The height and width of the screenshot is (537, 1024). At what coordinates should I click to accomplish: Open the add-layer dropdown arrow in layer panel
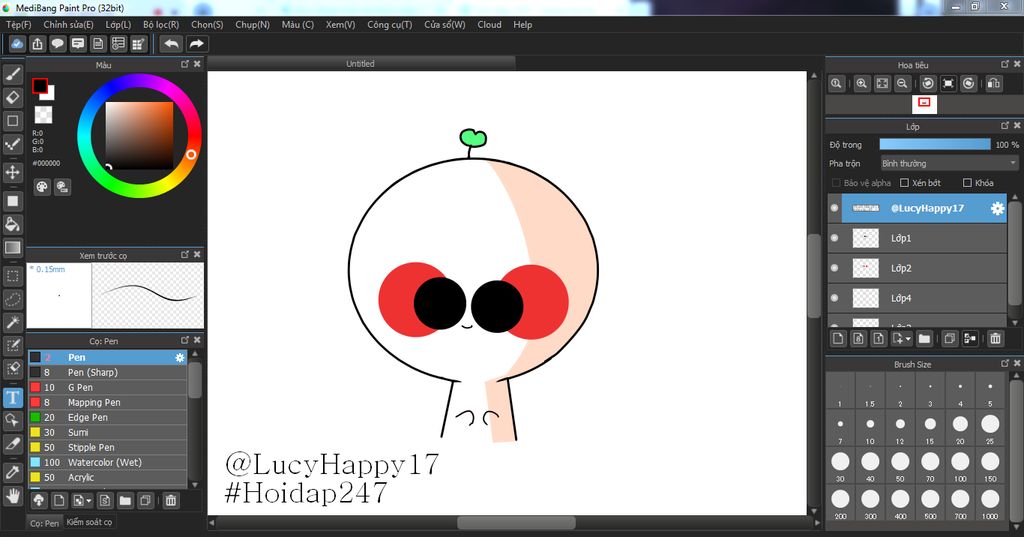(908, 338)
